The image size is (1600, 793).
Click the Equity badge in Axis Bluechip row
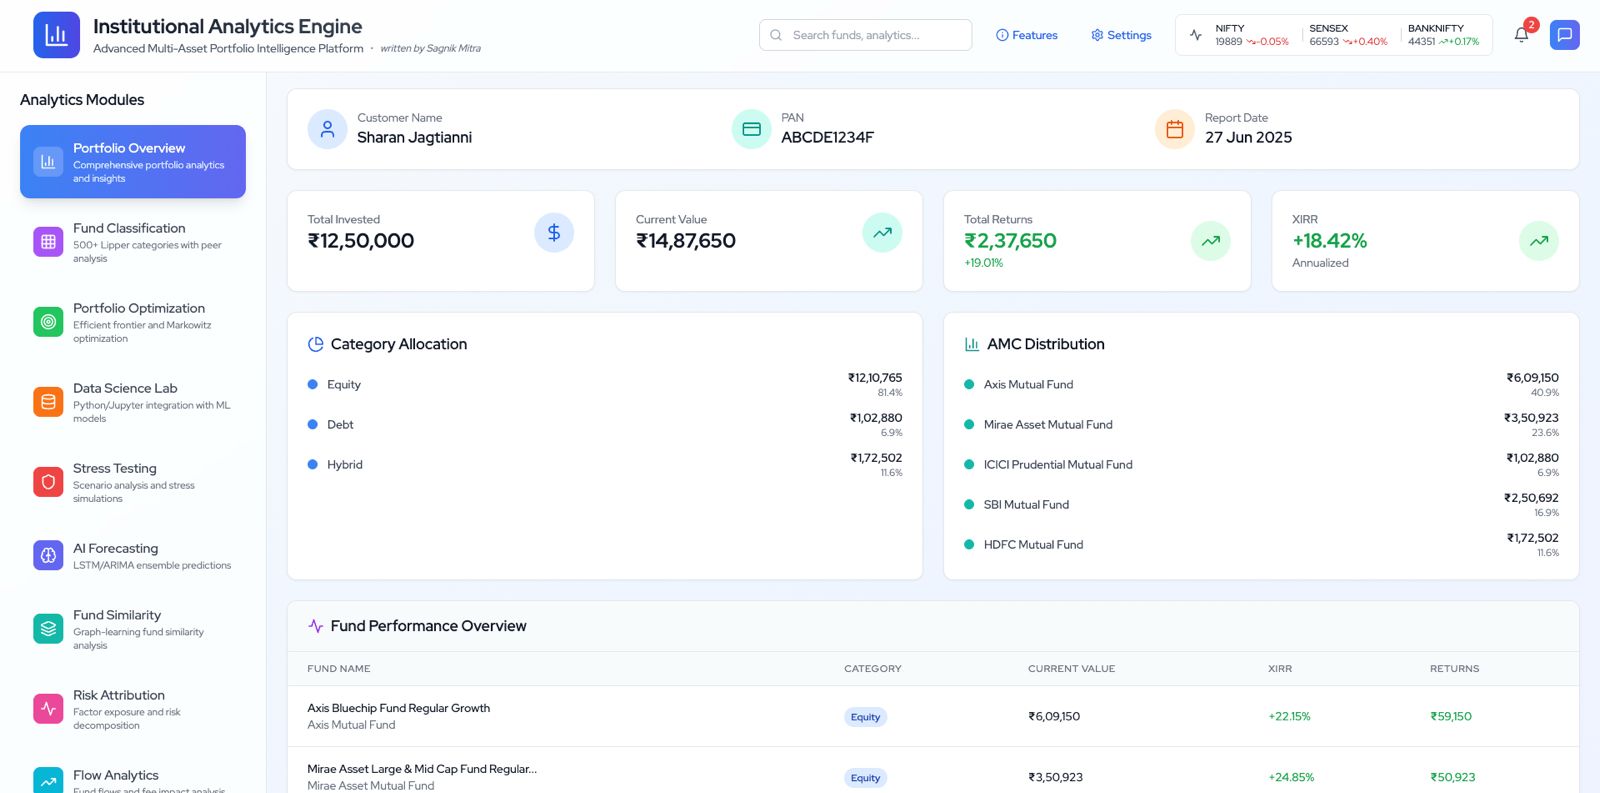point(865,717)
